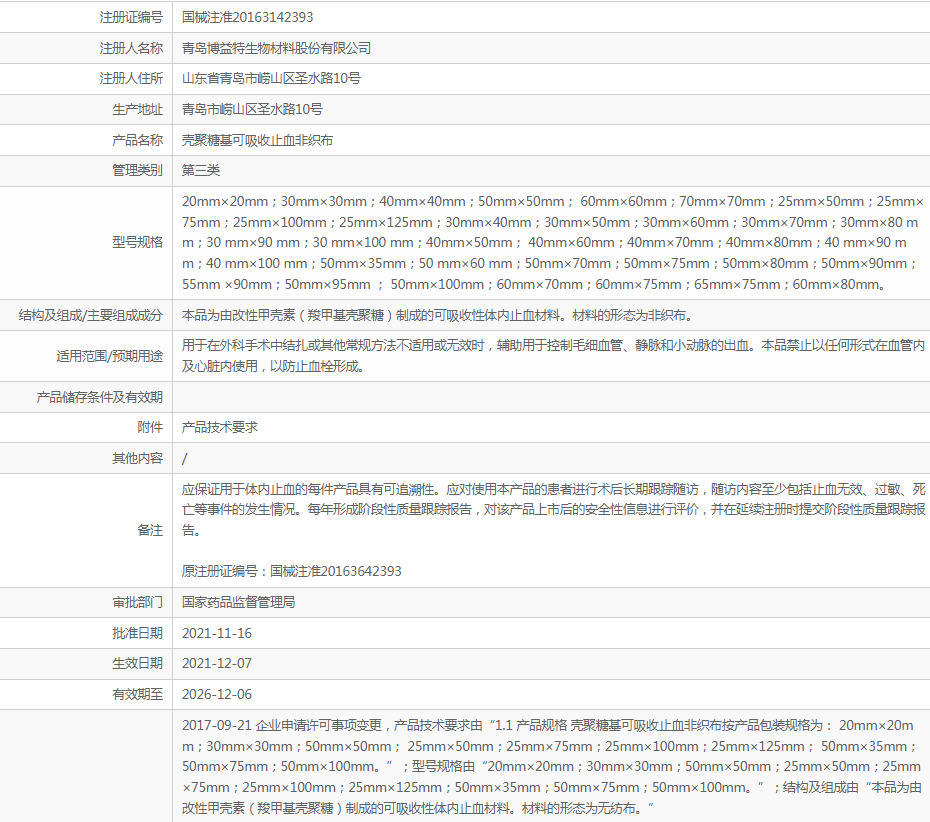Select the department 国家药品监督管理局
Image resolution: width=930 pixels, height=822 pixels.
(238, 602)
